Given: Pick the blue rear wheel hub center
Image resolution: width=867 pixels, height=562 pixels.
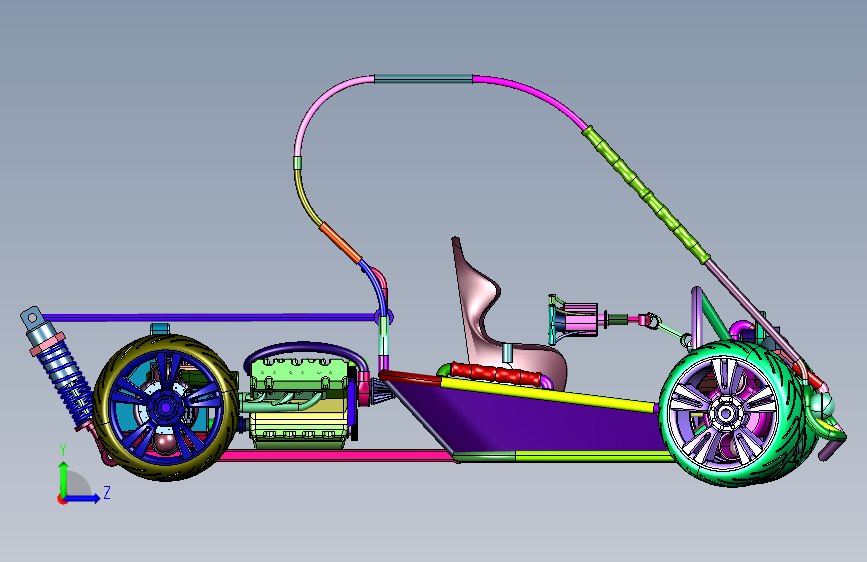Looking at the screenshot, I should 165,408.
